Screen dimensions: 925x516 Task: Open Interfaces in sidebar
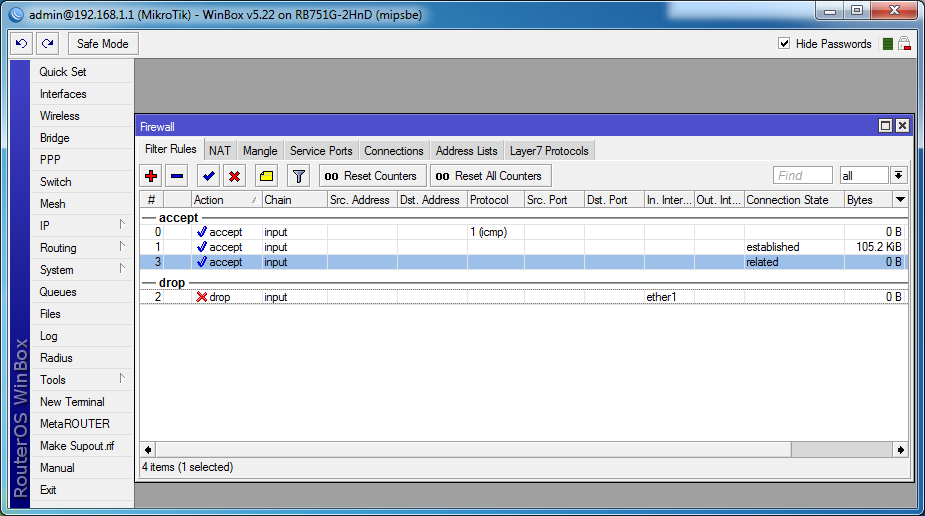[63, 94]
